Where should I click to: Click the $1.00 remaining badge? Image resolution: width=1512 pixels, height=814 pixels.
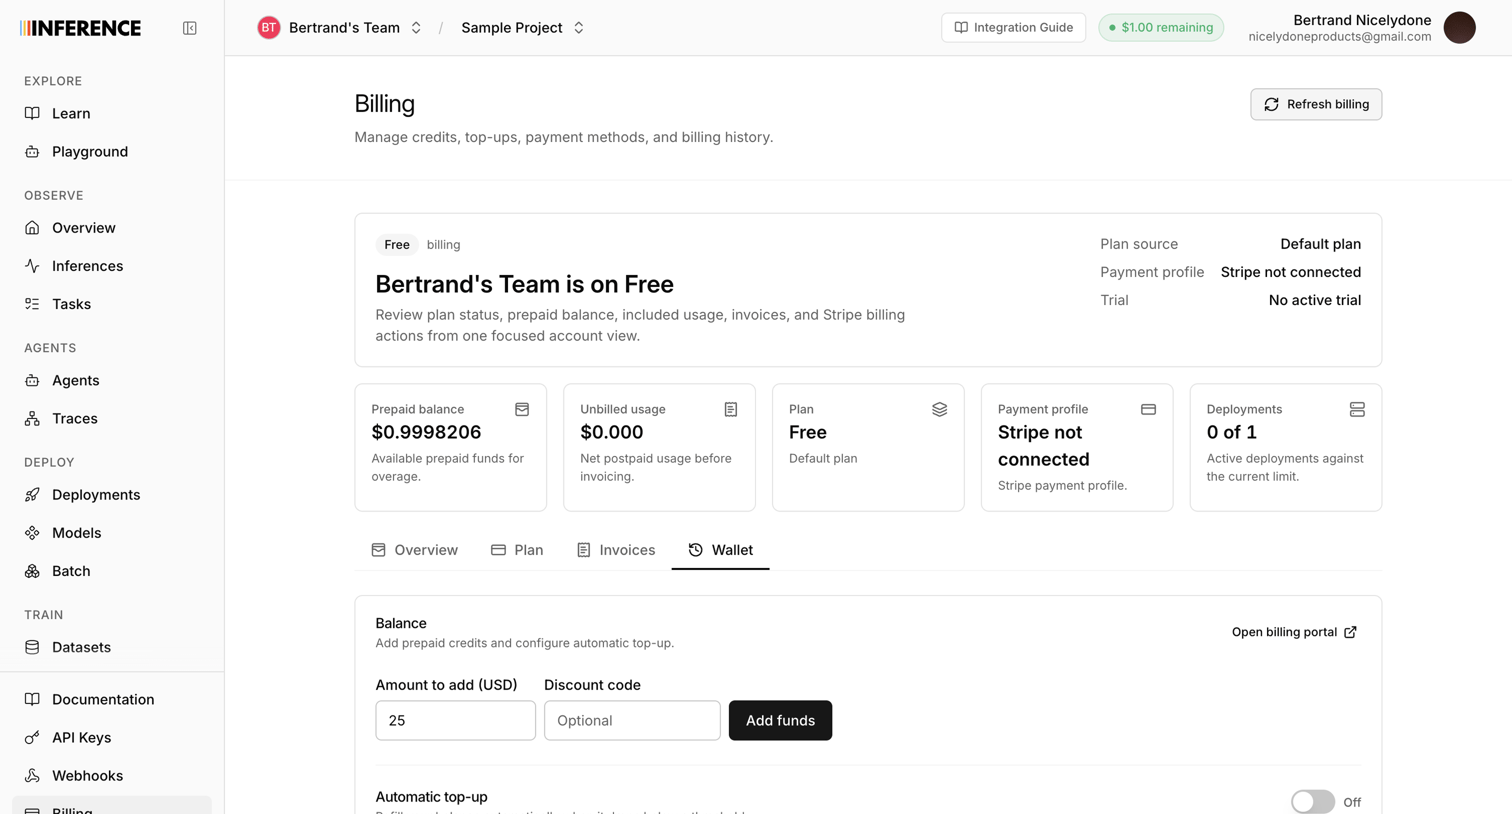1161,28
